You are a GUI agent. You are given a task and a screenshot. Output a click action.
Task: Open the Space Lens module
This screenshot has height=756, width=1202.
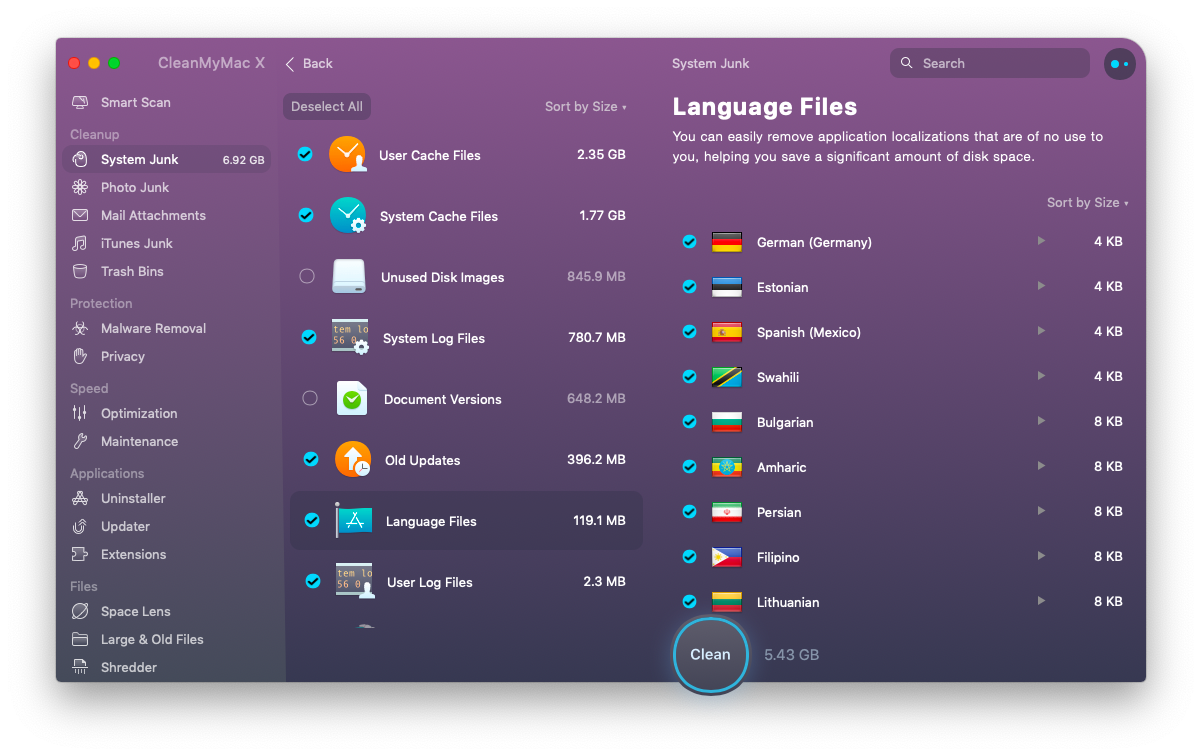pos(166,612)
